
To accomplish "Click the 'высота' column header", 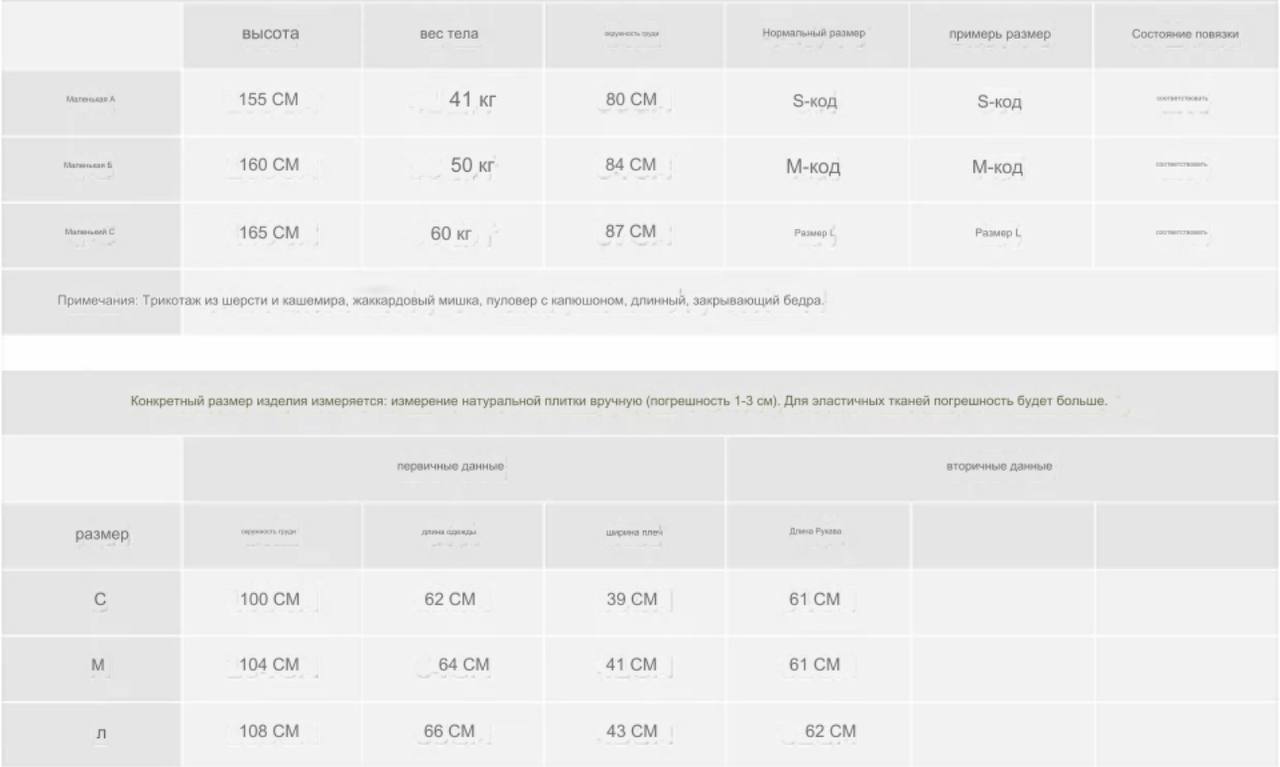I will [x=271, y=34].
